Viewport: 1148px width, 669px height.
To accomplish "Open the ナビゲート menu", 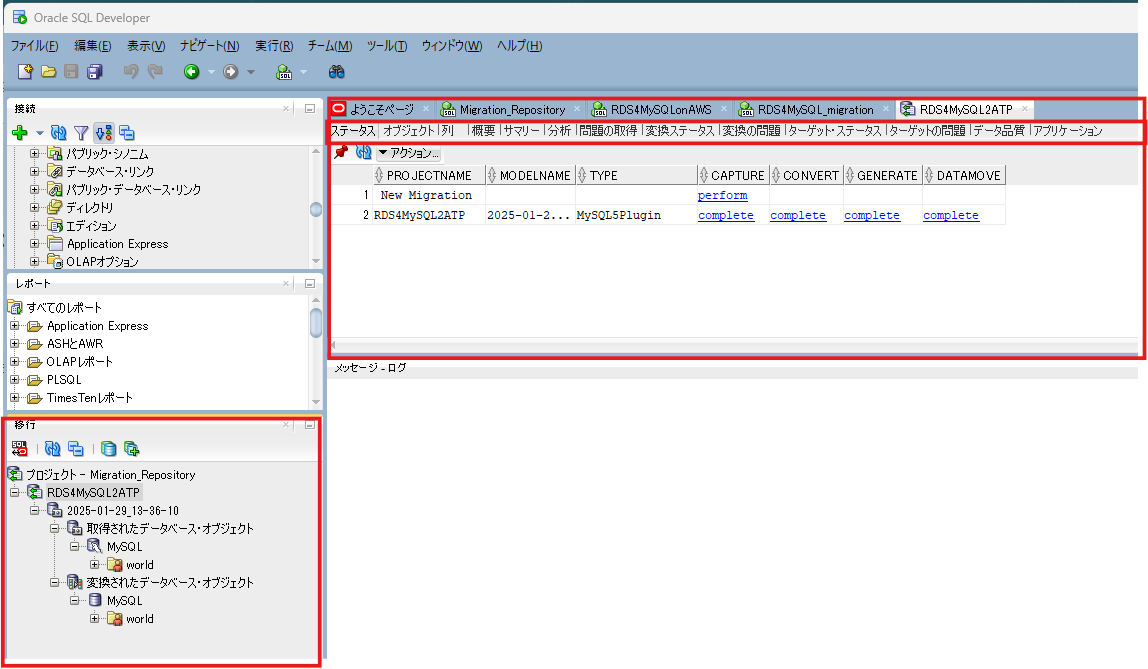I will pos(209,45).
